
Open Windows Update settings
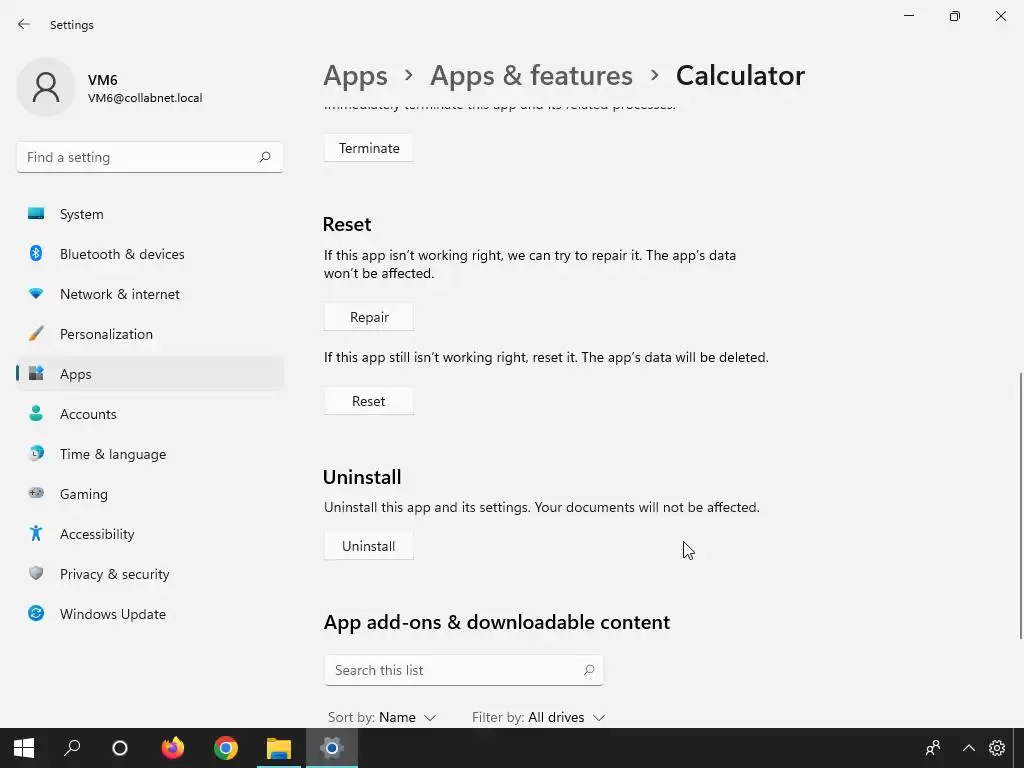pos(150,614)
